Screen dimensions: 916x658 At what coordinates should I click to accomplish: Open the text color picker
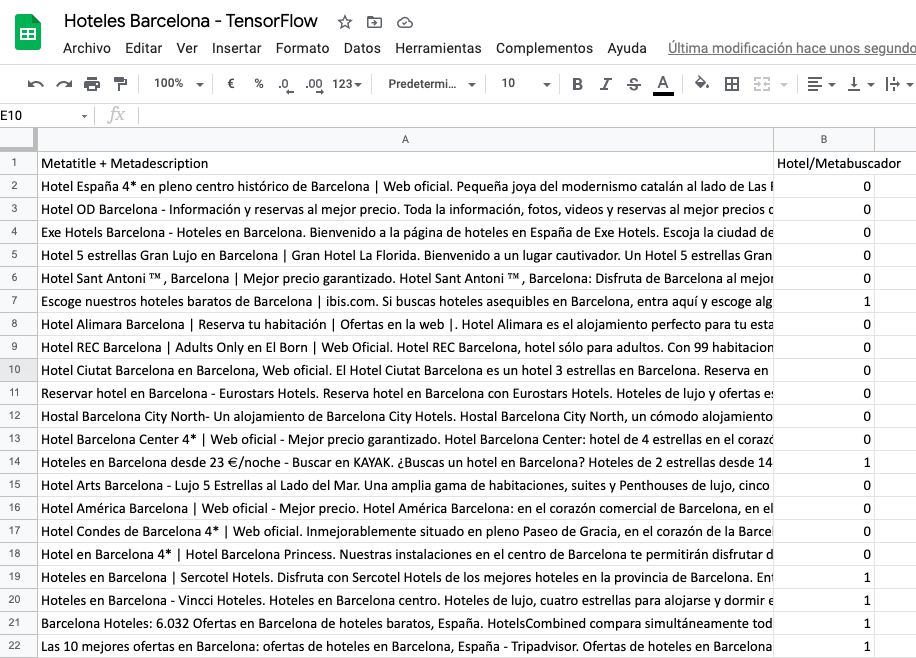coord(662,85)
